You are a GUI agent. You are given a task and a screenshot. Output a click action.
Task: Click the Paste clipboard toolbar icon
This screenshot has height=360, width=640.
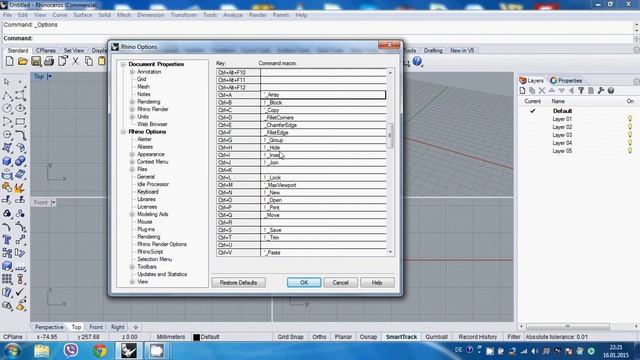(x=101, y=62)
